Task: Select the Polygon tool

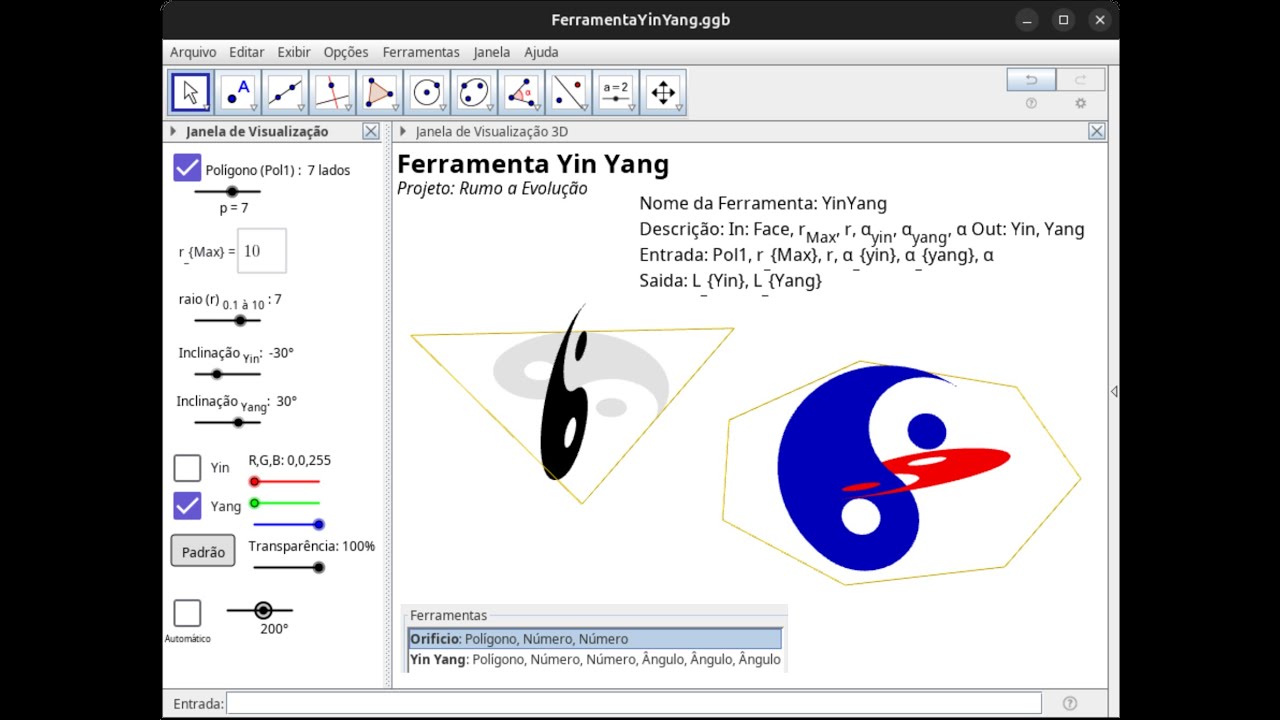Action: pos(379,93)
